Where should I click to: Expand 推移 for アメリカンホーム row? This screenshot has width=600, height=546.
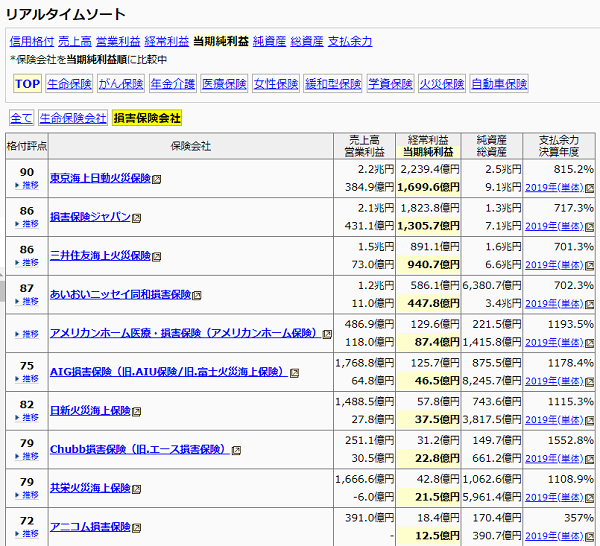point(27,334)
